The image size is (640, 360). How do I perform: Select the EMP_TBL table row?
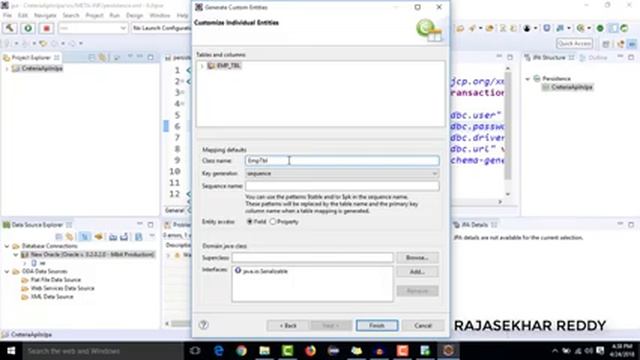(x=224, y=66)
